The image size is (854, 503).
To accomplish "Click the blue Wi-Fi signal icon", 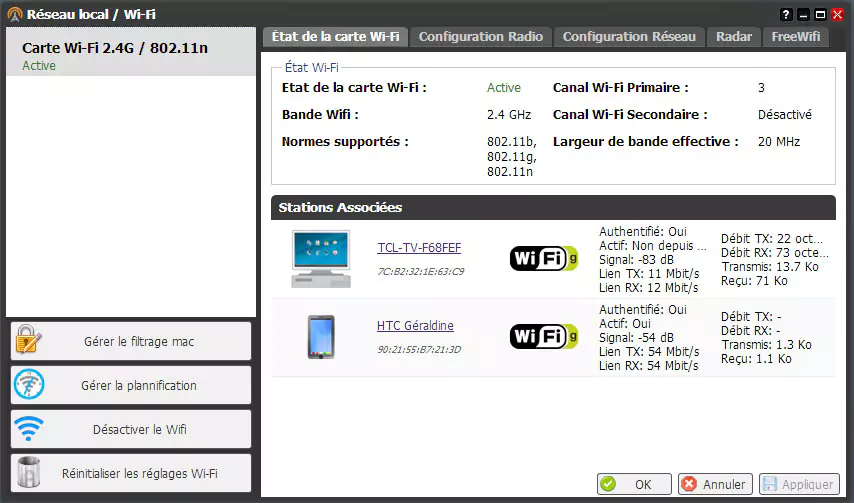I will [x=28, y=429].
